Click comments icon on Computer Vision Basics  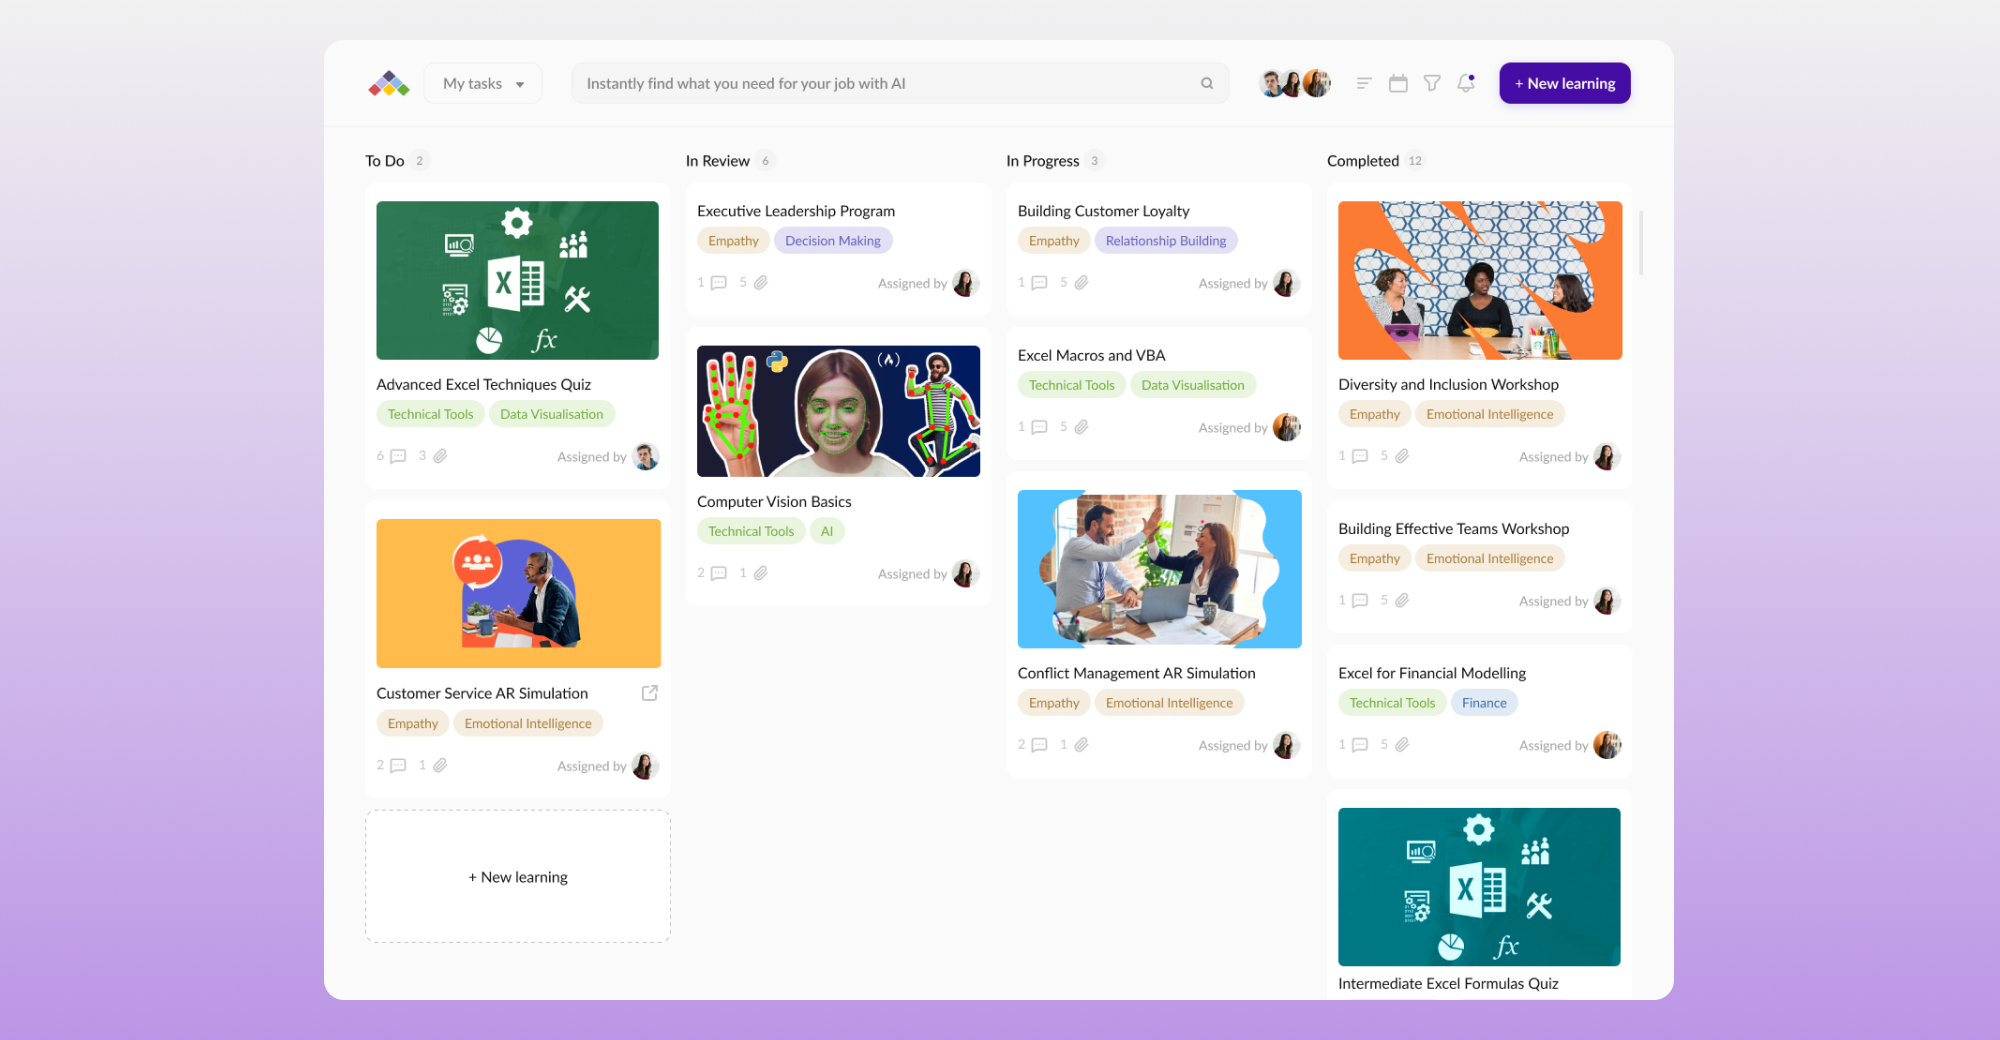(718, 573)
